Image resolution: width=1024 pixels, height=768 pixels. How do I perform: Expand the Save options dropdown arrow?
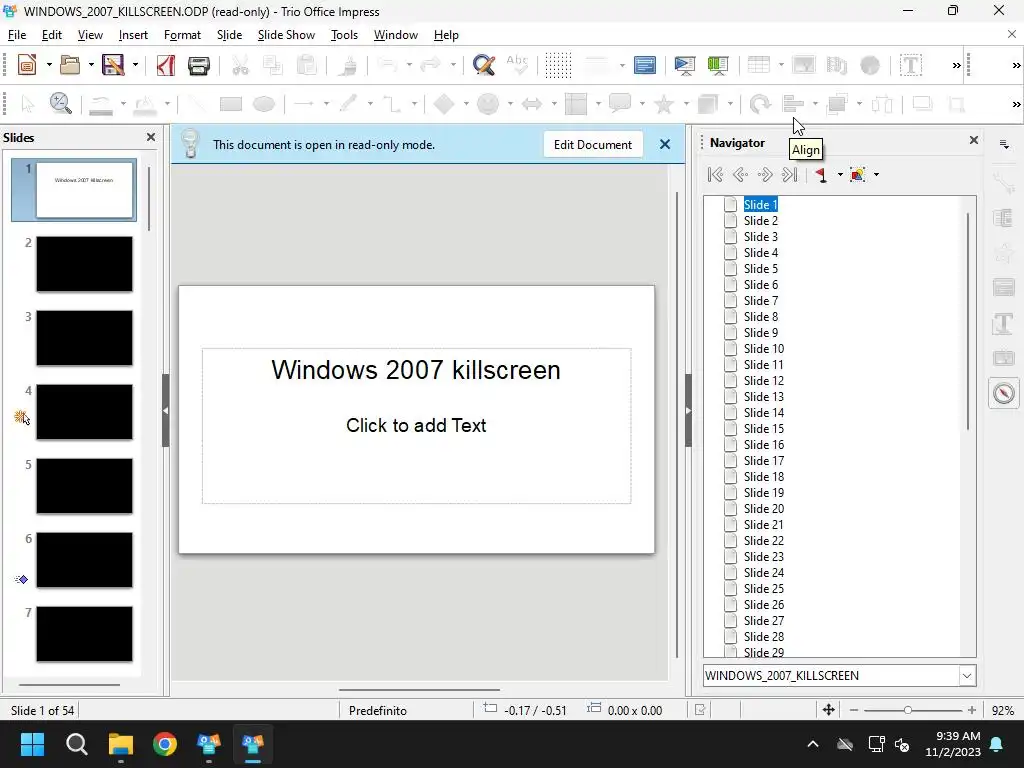[135, 65]
